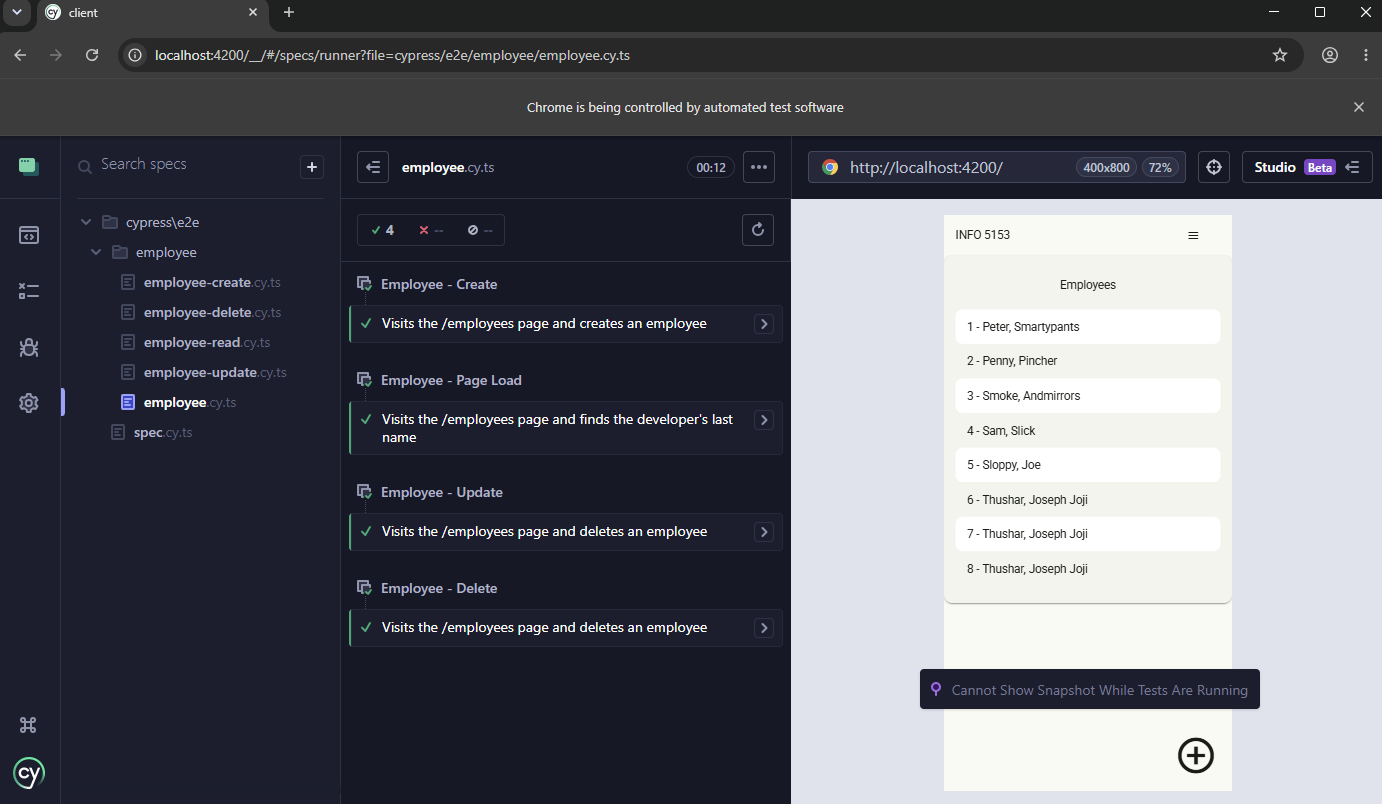Select employee 8 - Thushar, Joseph Joji
The width and height of the screenshot is (1382, 804).
click(x=1087, y=569)
